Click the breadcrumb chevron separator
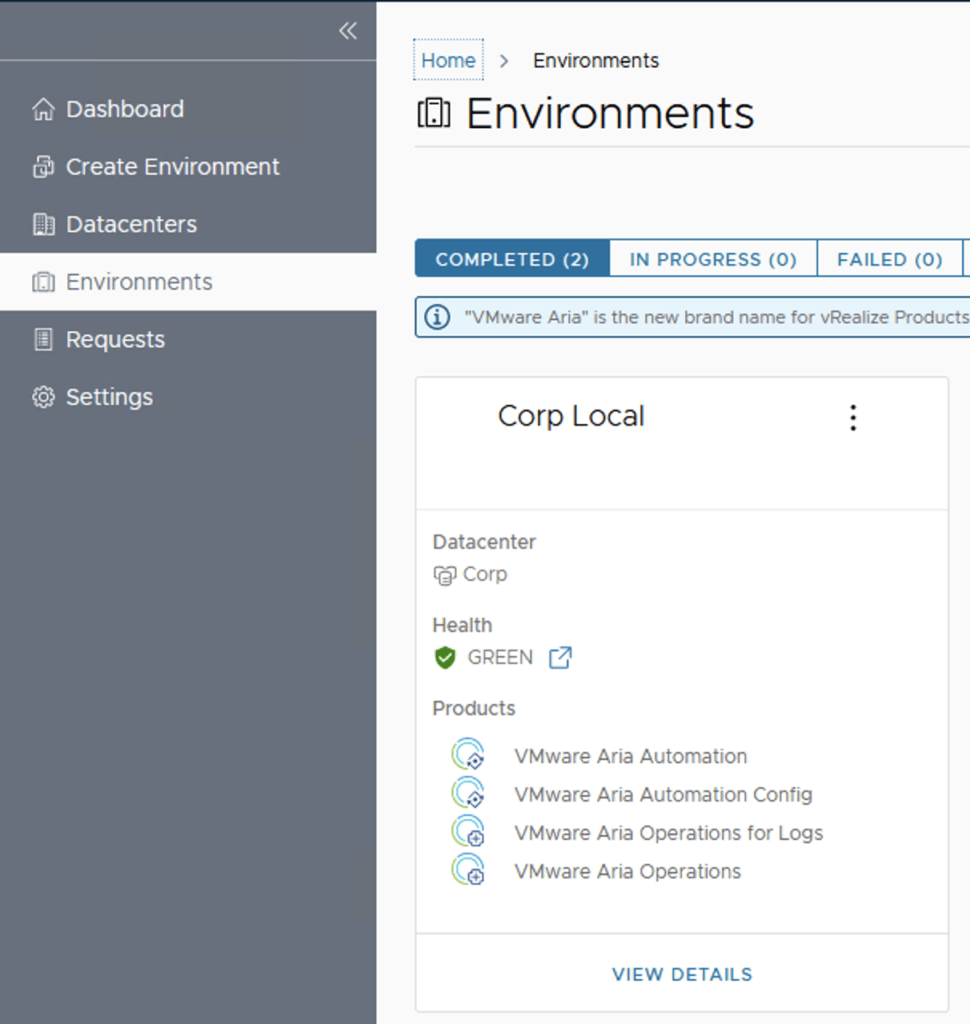Viewport: 970px width, 1024px height. click(x=504, y=61)
